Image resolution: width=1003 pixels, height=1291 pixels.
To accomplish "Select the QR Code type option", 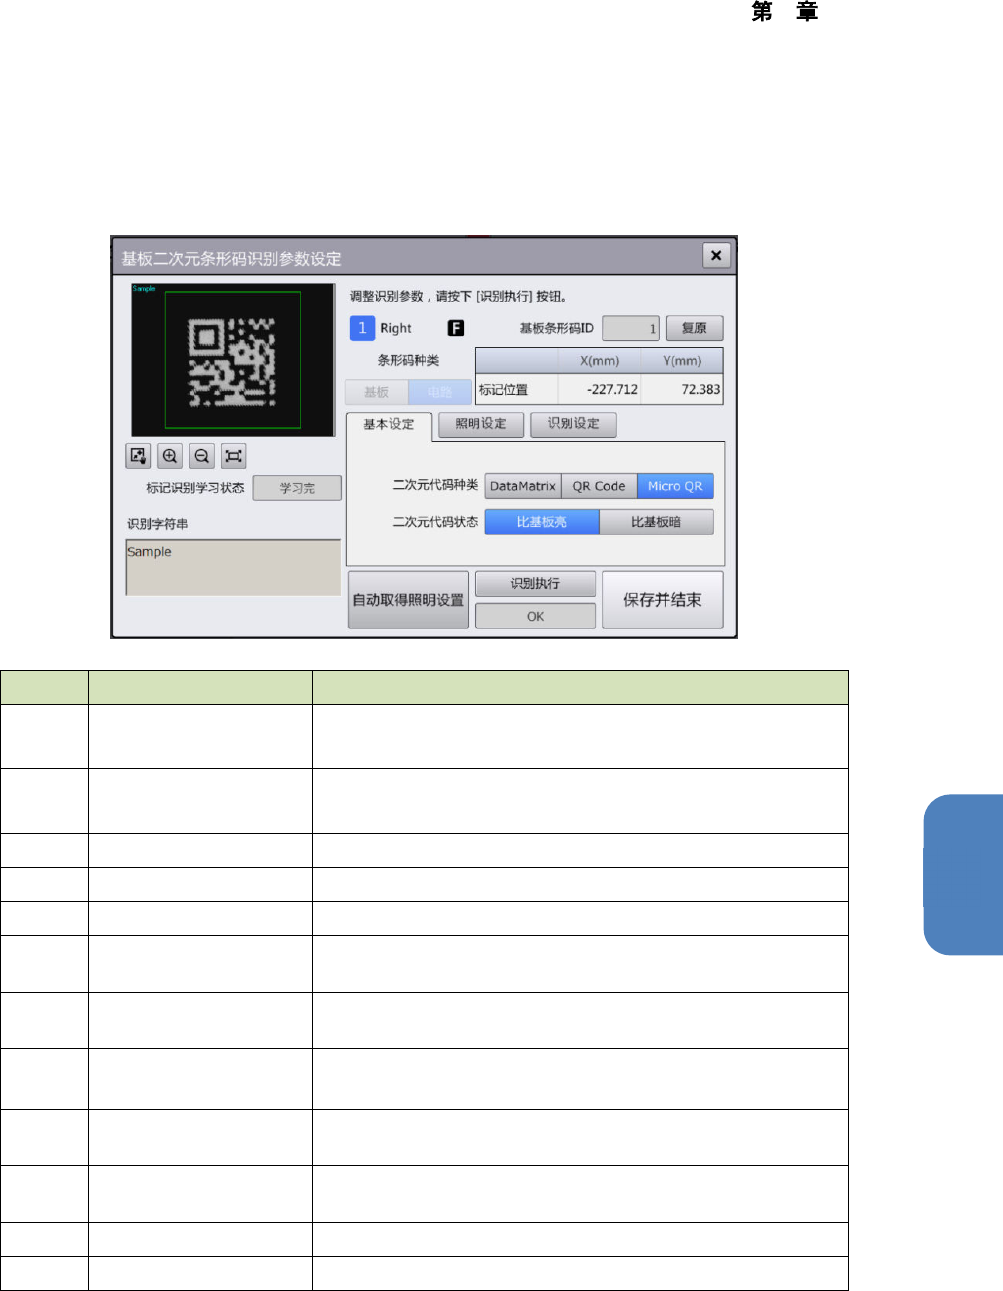I will 599,486.
